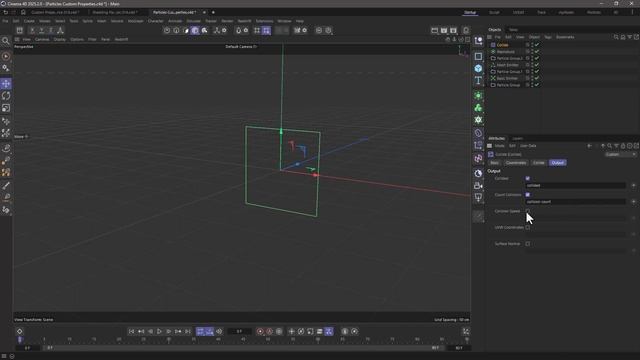This screenshot has height=360, width=640.
Task: Click the home icon beside document tabs
Action: click(x=23, y=12)
